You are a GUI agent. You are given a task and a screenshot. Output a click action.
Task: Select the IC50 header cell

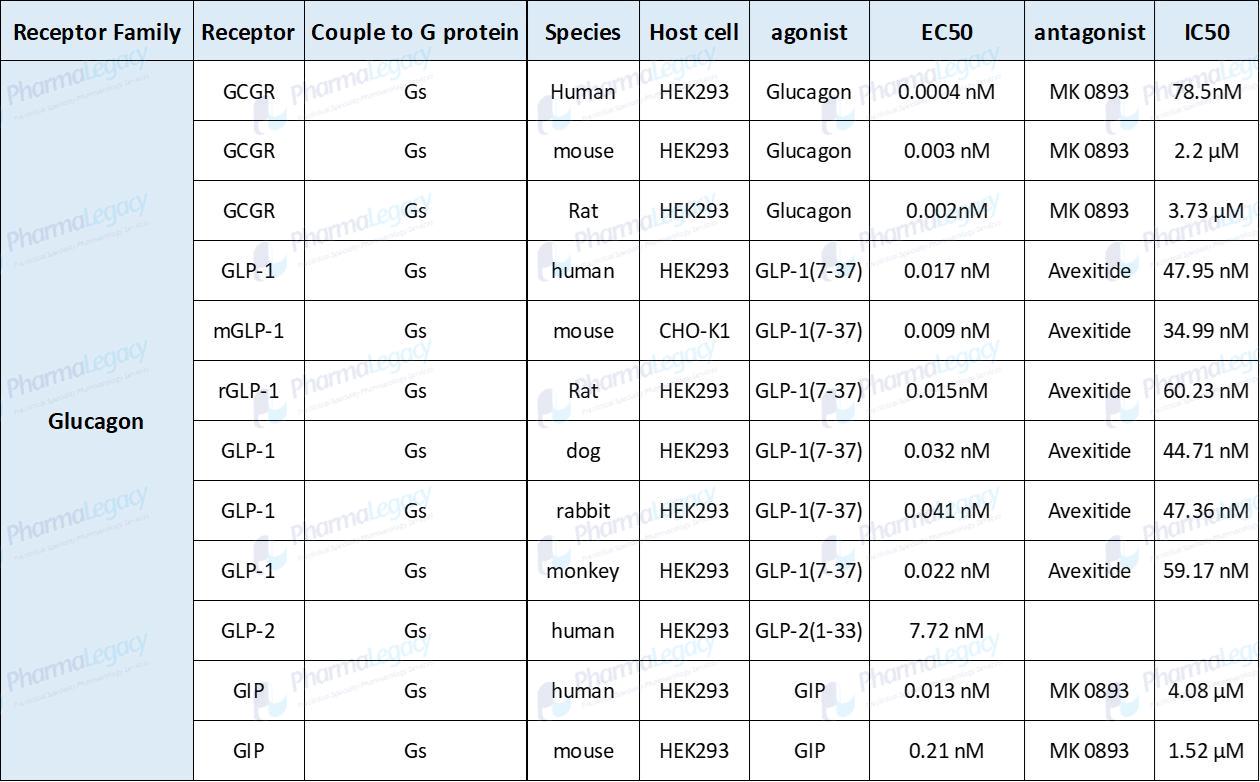pyautogui.click(x=1207, y=31)
